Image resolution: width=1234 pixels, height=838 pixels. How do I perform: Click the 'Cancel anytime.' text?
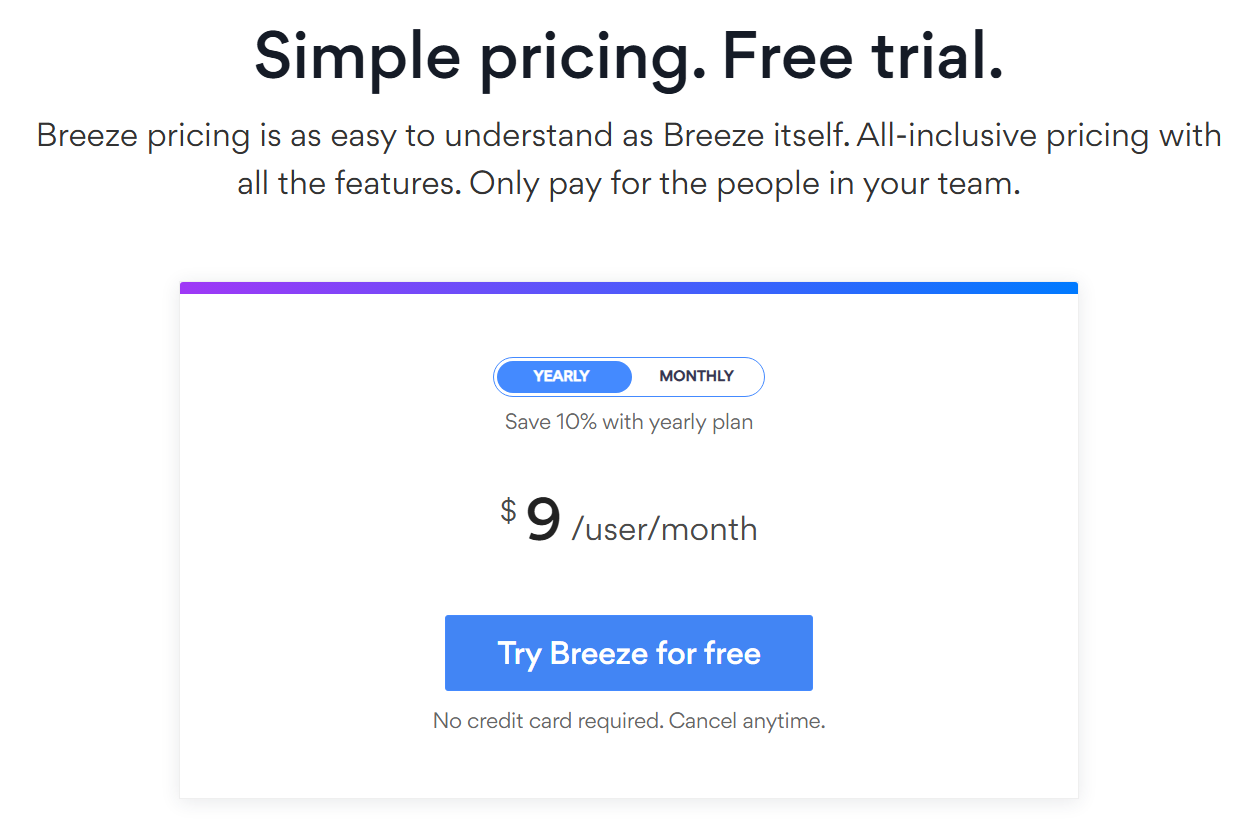[746, 720]
